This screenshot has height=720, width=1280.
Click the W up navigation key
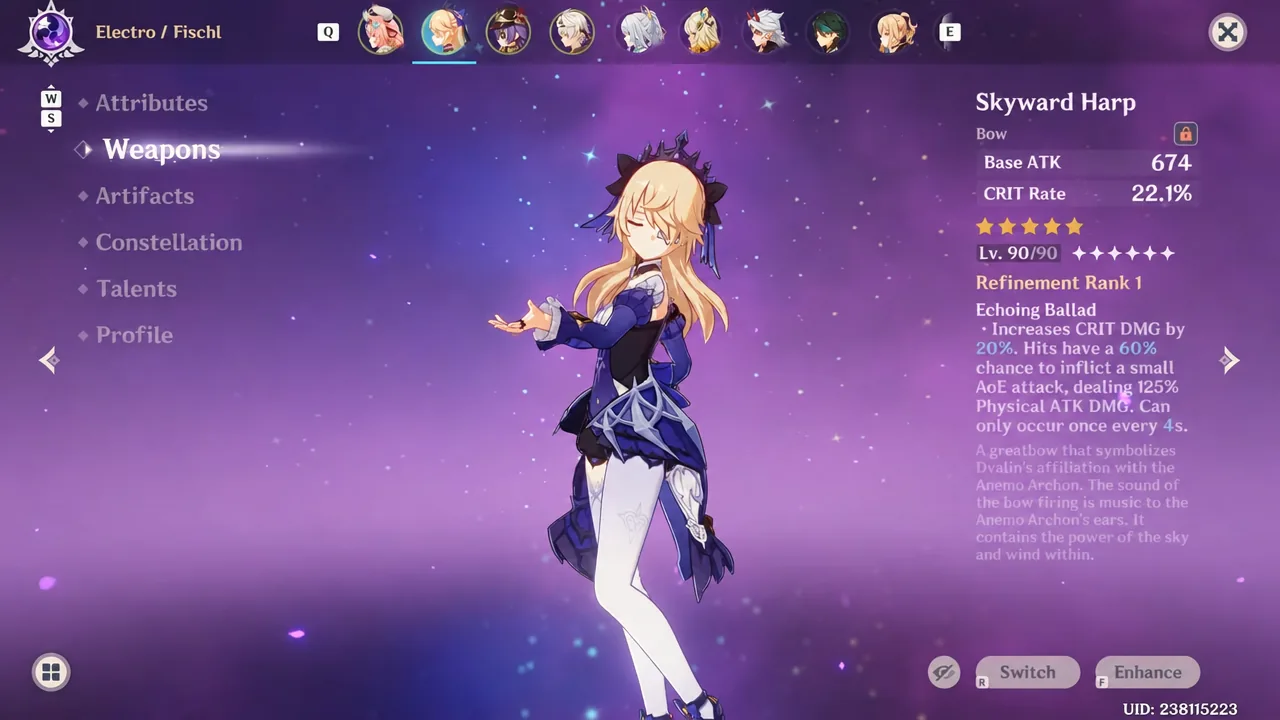point(51,99)
